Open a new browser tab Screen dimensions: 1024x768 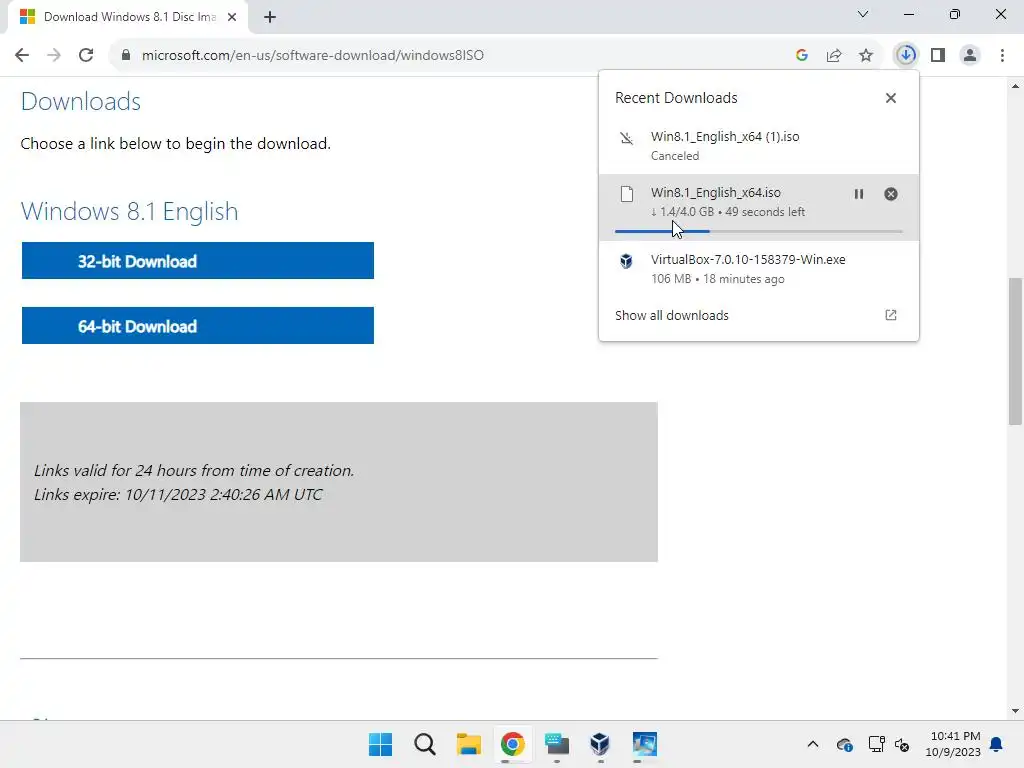click(270, 17)
